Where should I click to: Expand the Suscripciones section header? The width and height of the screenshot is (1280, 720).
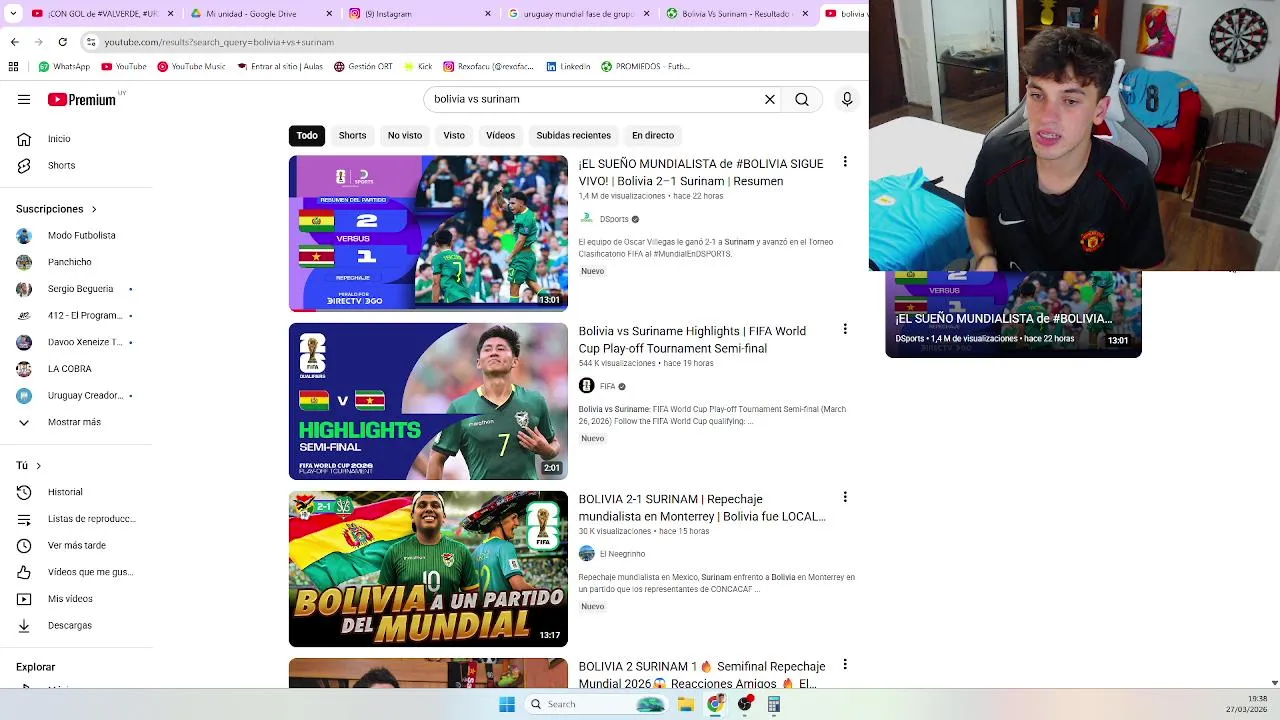(56, 209)
